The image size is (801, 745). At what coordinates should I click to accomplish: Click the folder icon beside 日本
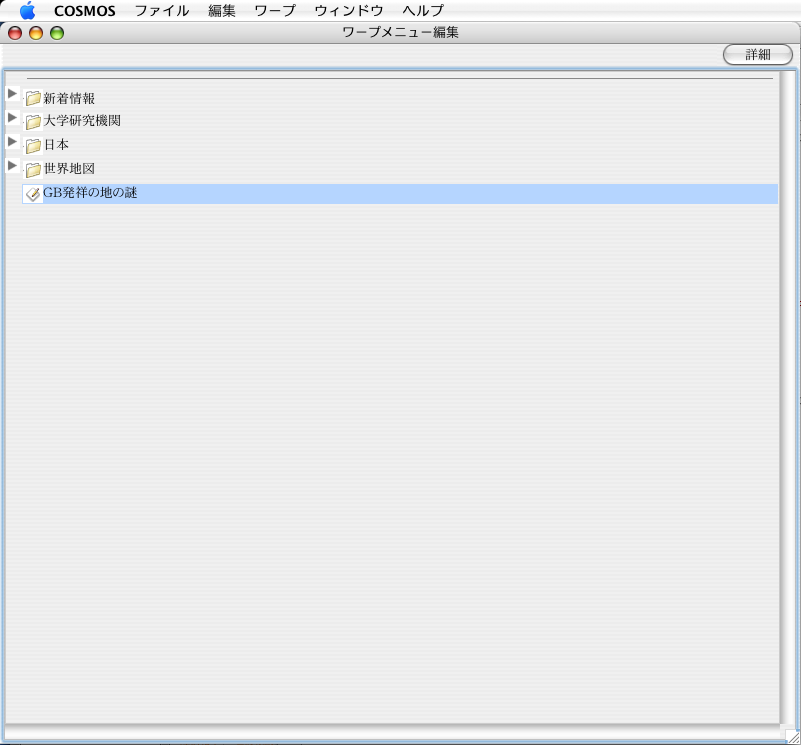point(33,146)
